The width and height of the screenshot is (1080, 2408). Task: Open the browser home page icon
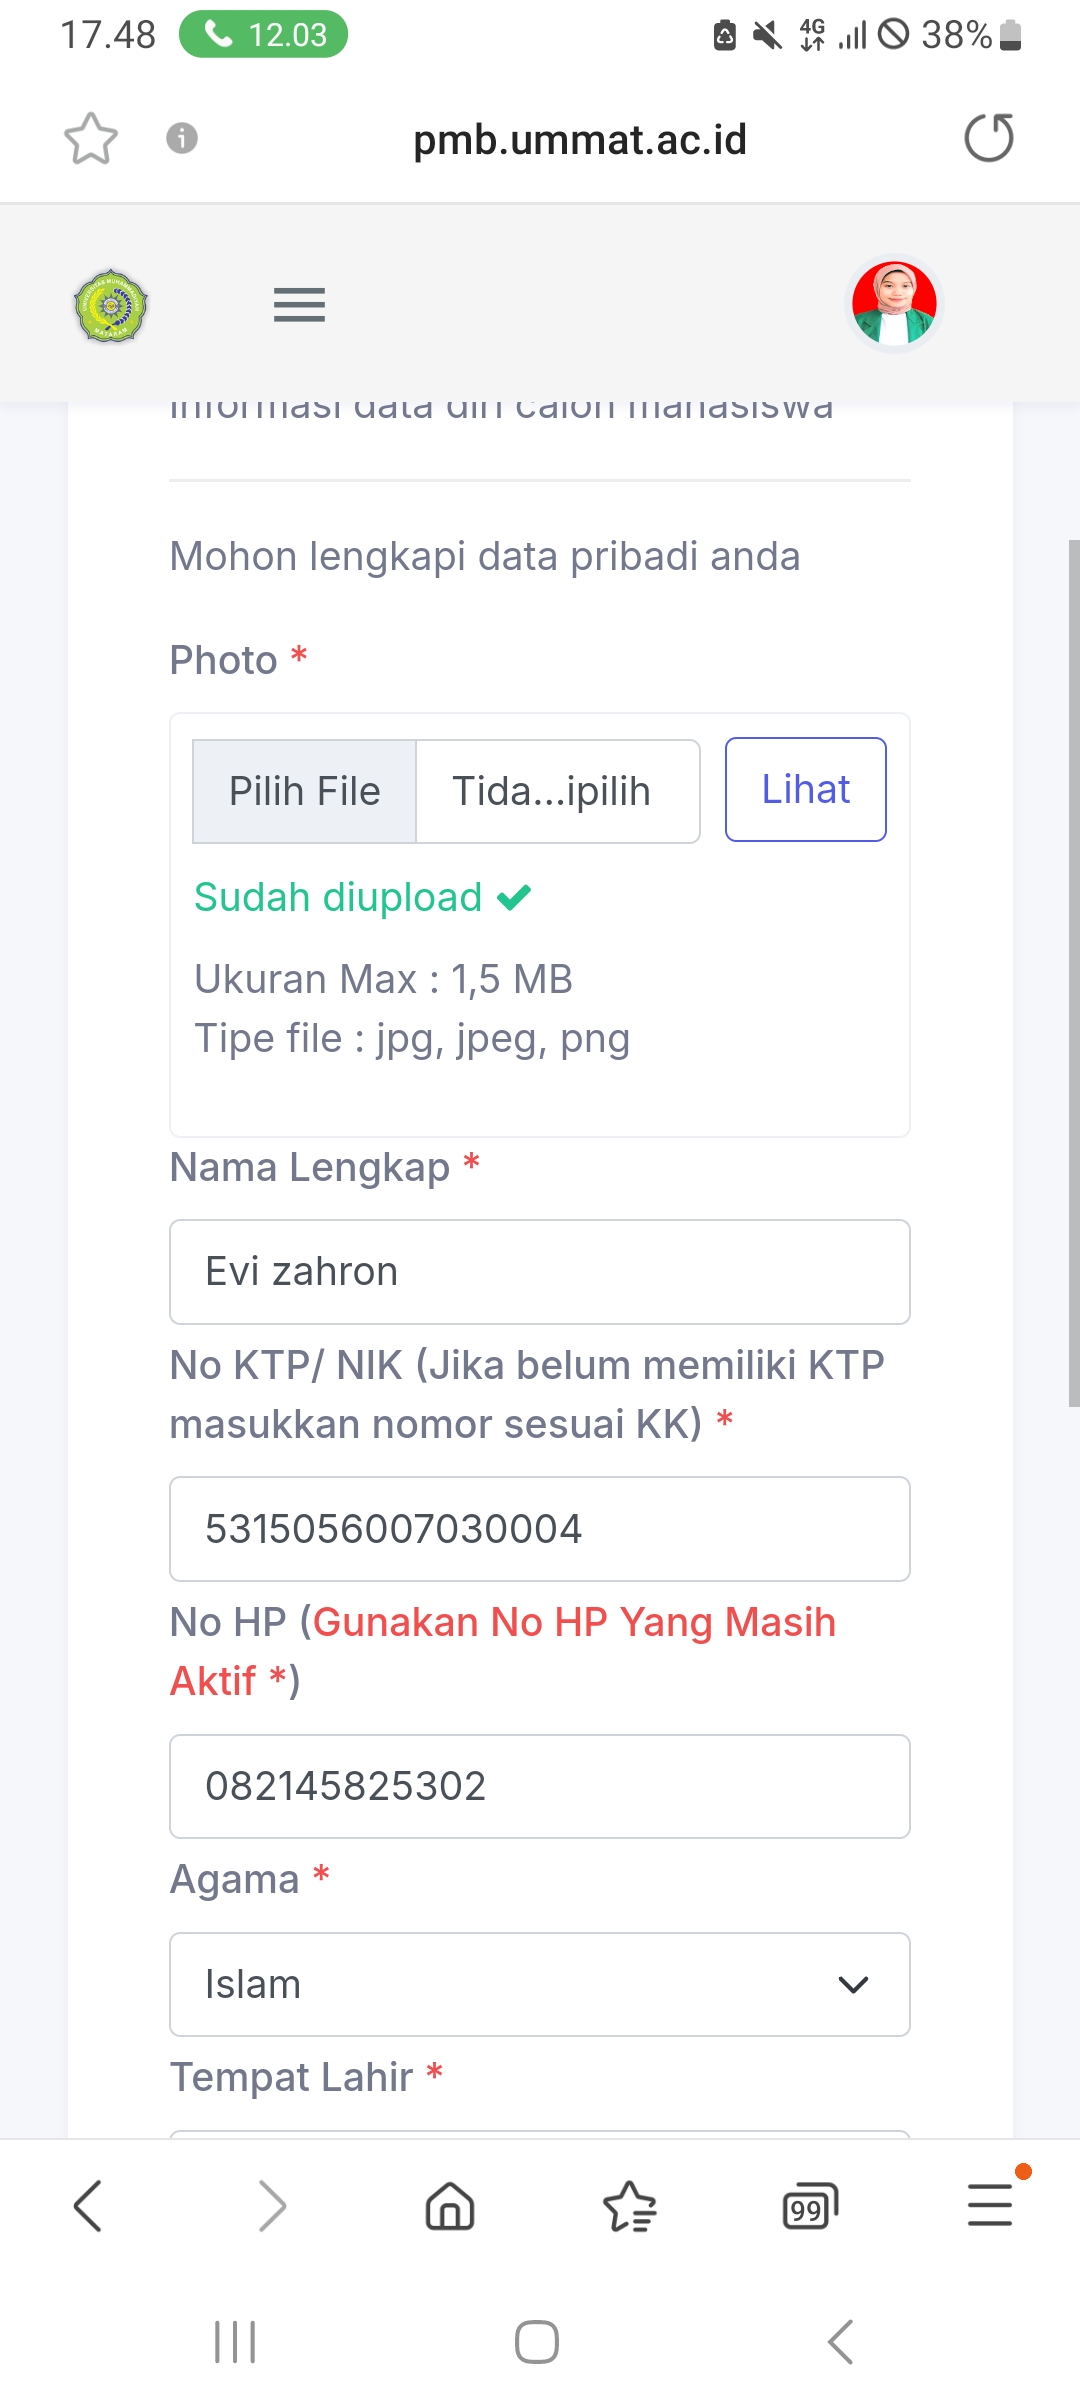click(x=450, y=2206)
